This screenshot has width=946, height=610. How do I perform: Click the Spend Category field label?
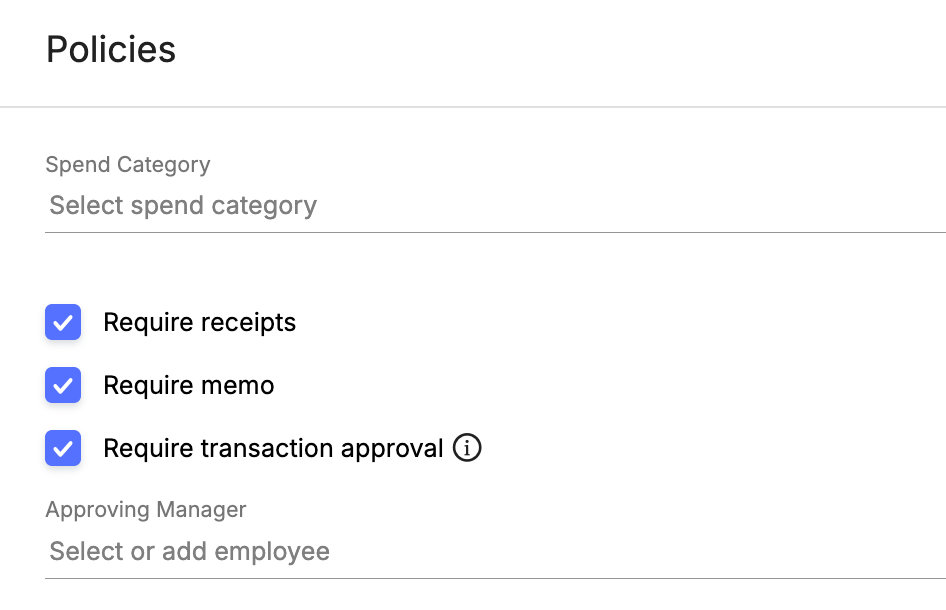tap(128, 164)
